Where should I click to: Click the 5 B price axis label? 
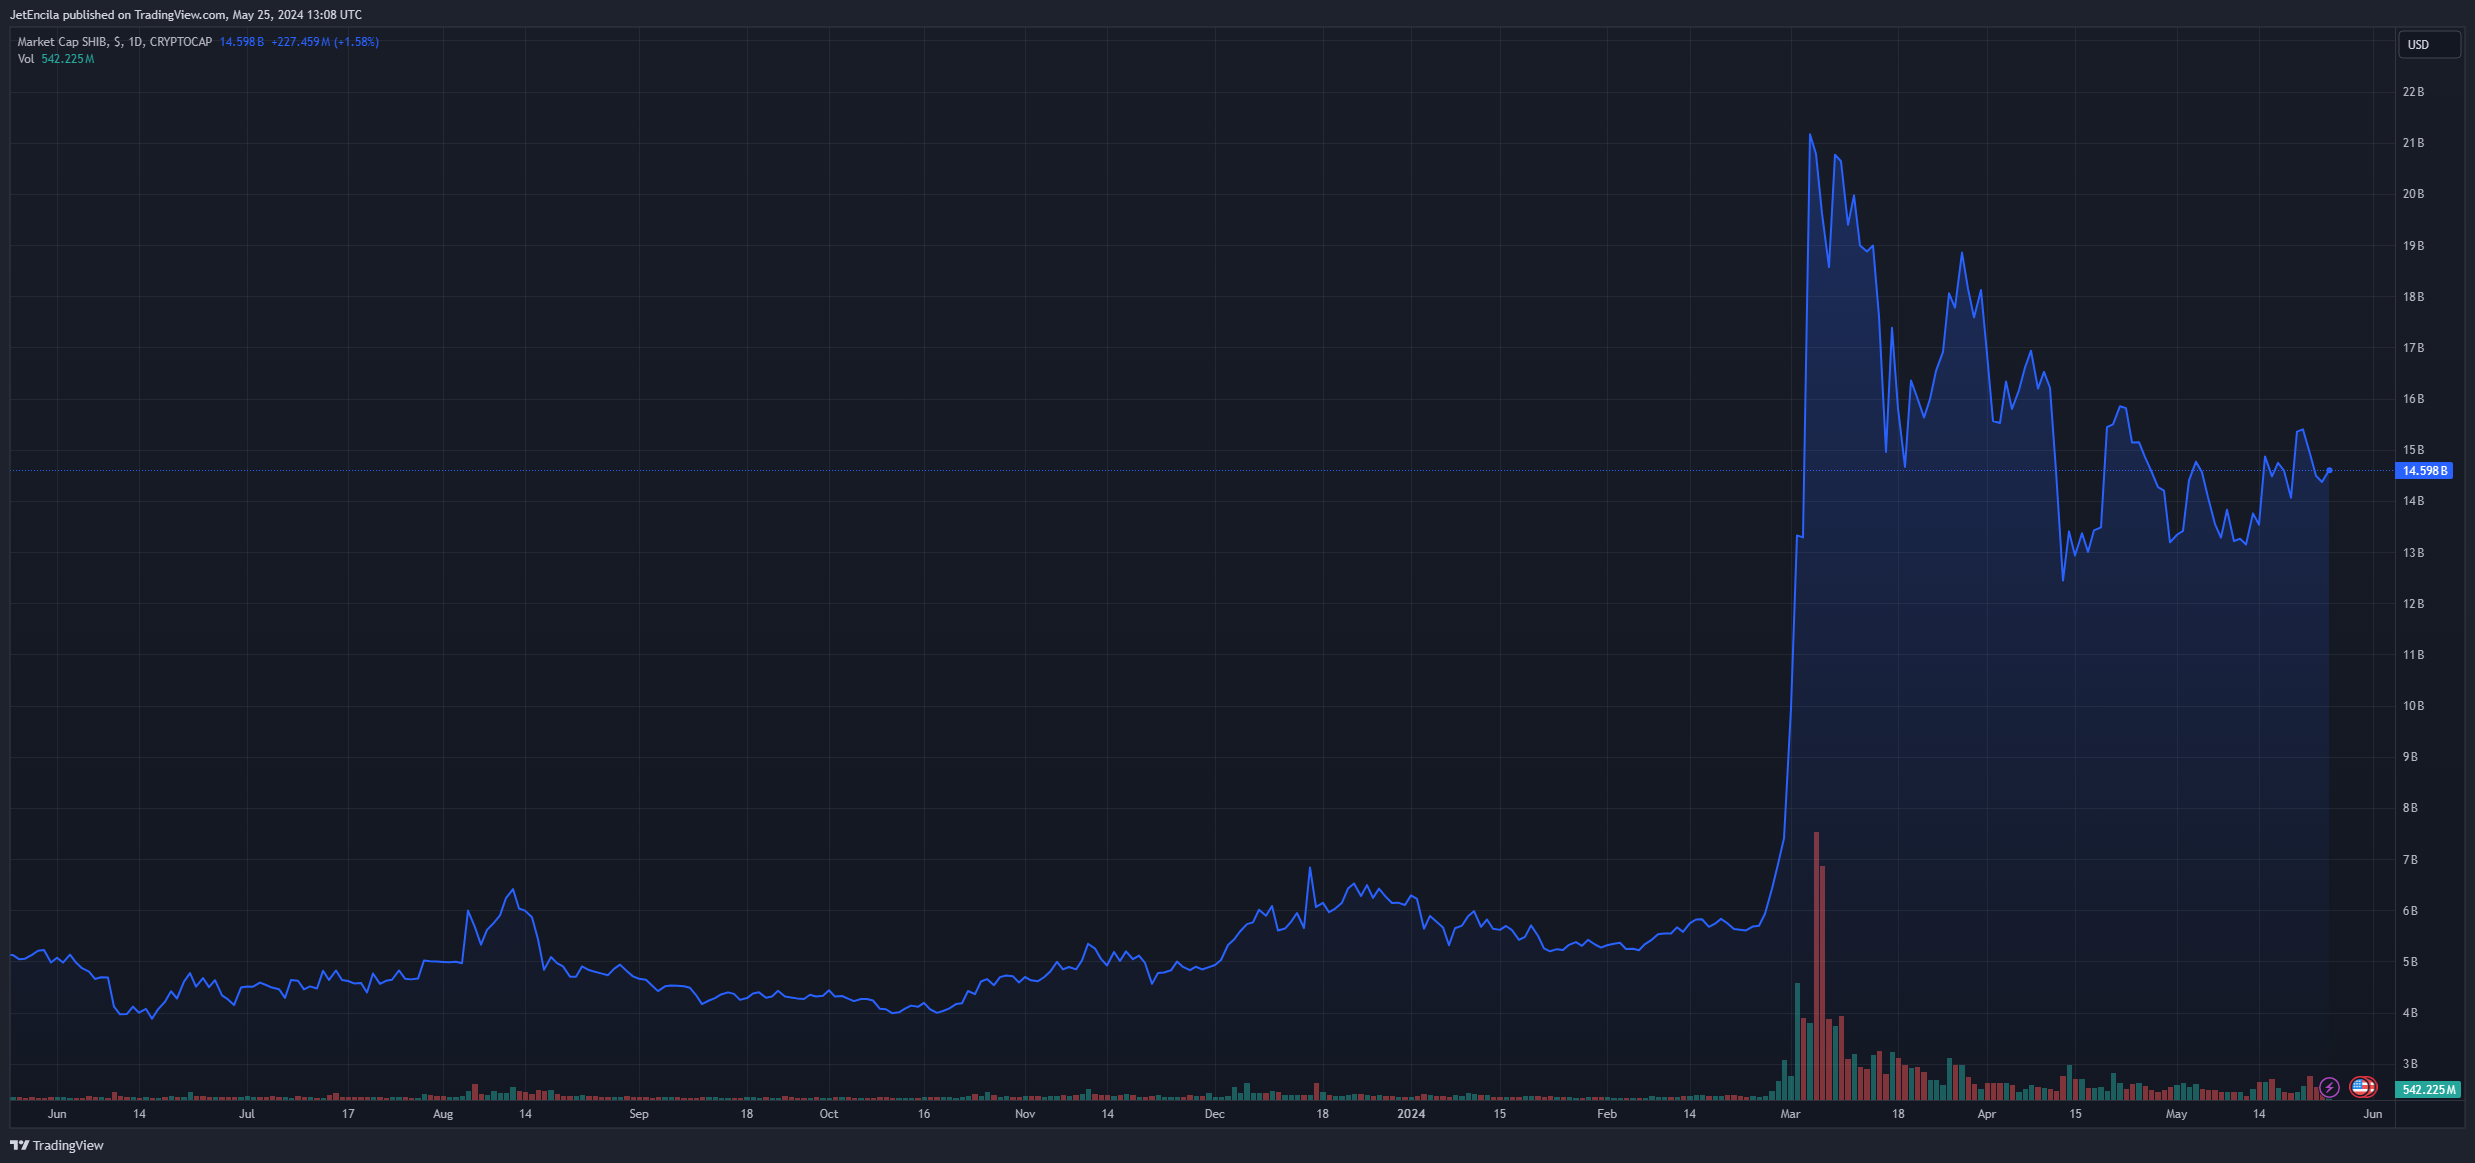click(x=2410, y=962)
